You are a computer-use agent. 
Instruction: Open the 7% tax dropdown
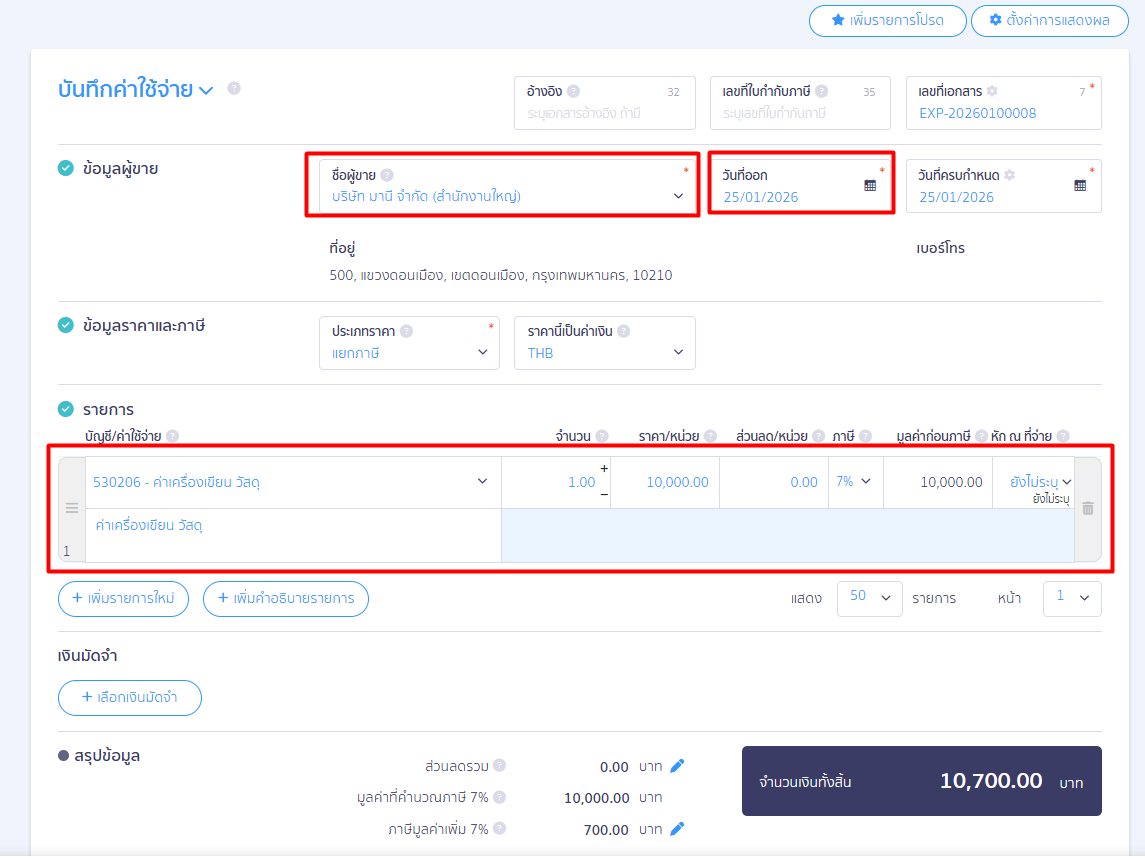click(x=855, y=482)
